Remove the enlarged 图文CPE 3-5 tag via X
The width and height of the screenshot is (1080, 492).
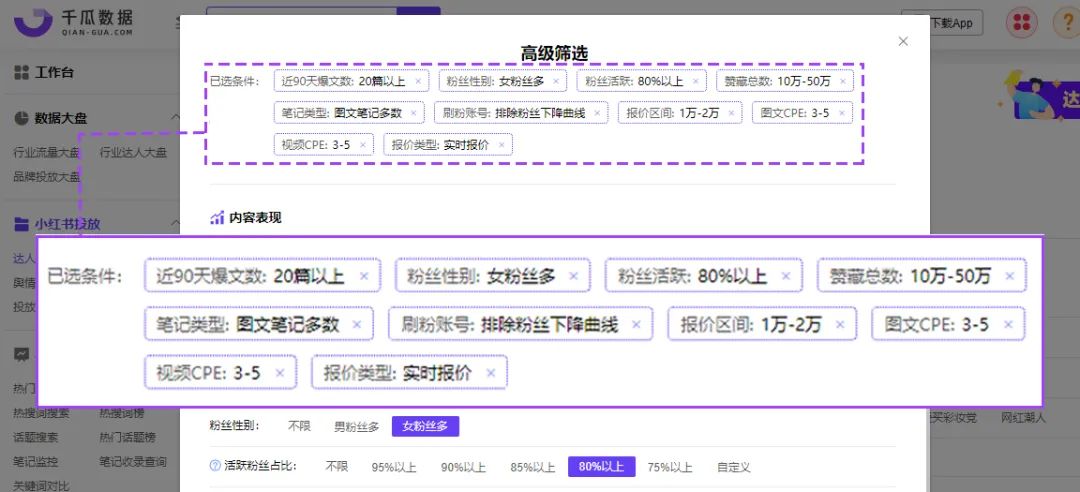pos(1008,325)
